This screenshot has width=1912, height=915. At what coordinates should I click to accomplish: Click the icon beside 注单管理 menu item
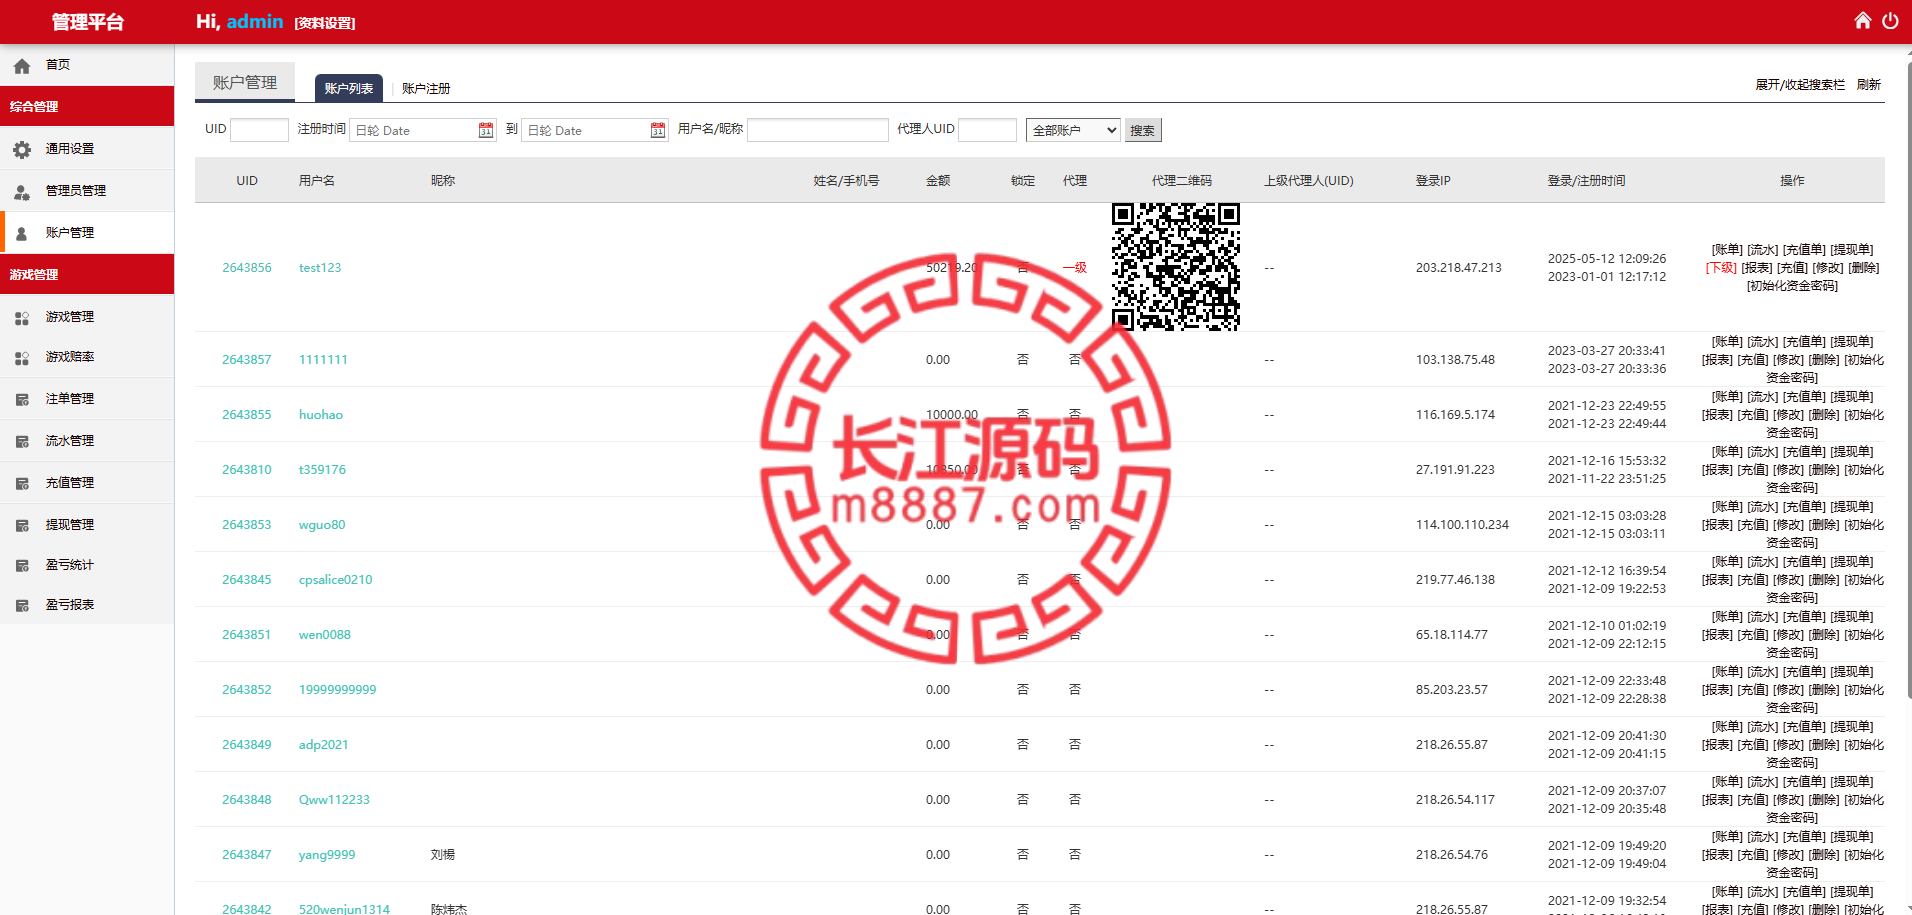(22, 400)
